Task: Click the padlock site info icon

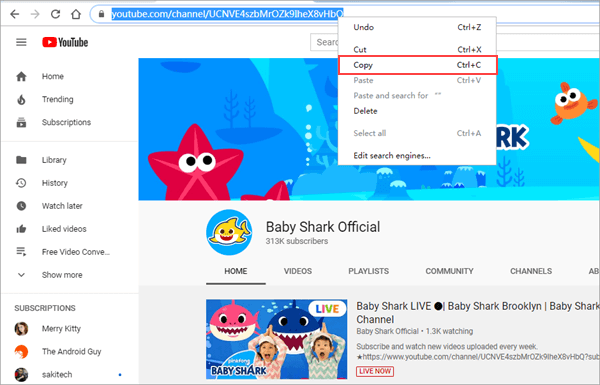Action: (101, 14)
